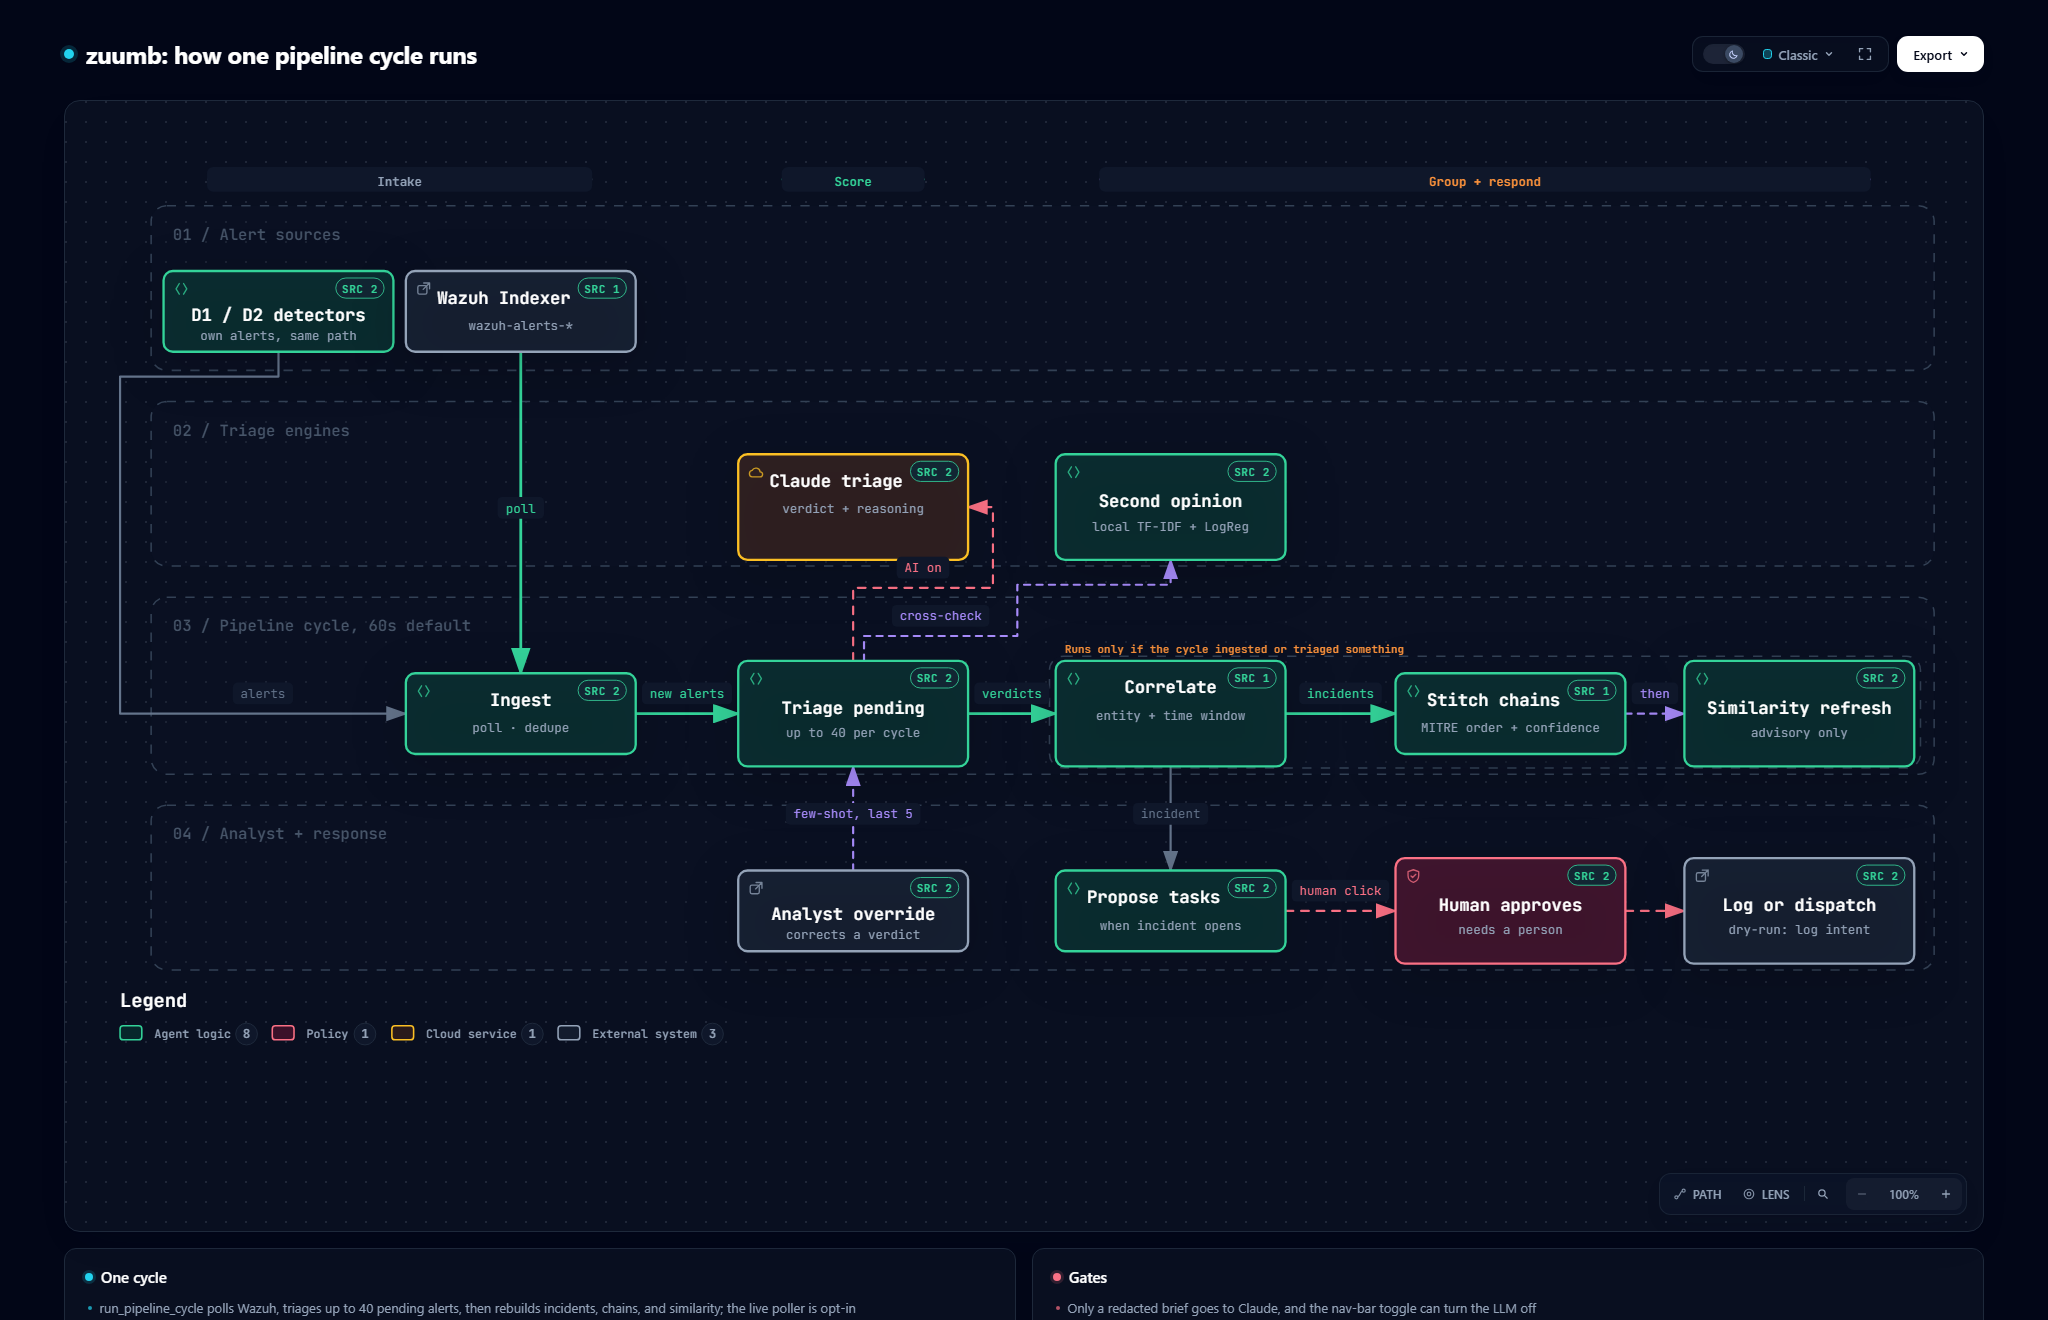Screen dimensions: 2048x1320
Task: Toggle the External system legend filter
Action: [x=640, y=1033]
